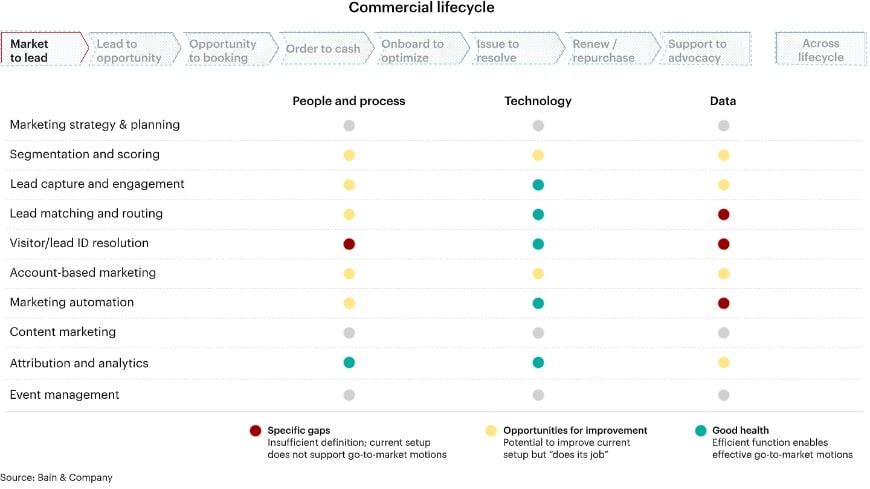Click teal Technology dot for Marketing automation
This screenshot has height=489, width=870.
pos(538,303)
